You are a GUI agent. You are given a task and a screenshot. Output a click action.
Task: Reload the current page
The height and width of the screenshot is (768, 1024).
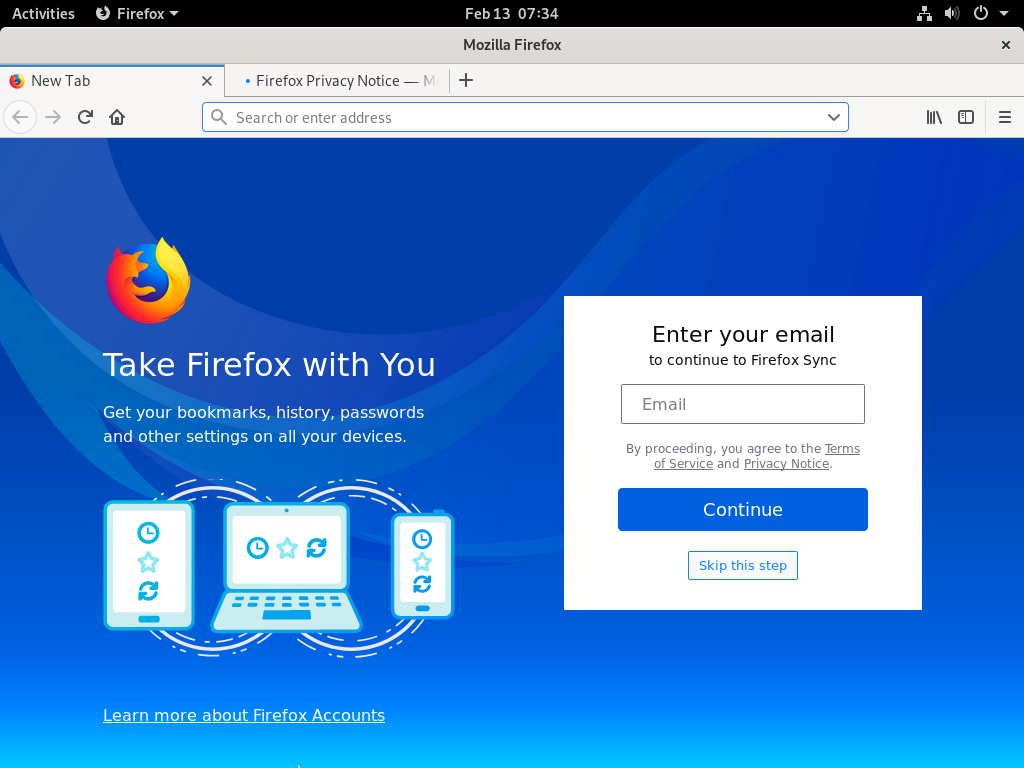85,118
